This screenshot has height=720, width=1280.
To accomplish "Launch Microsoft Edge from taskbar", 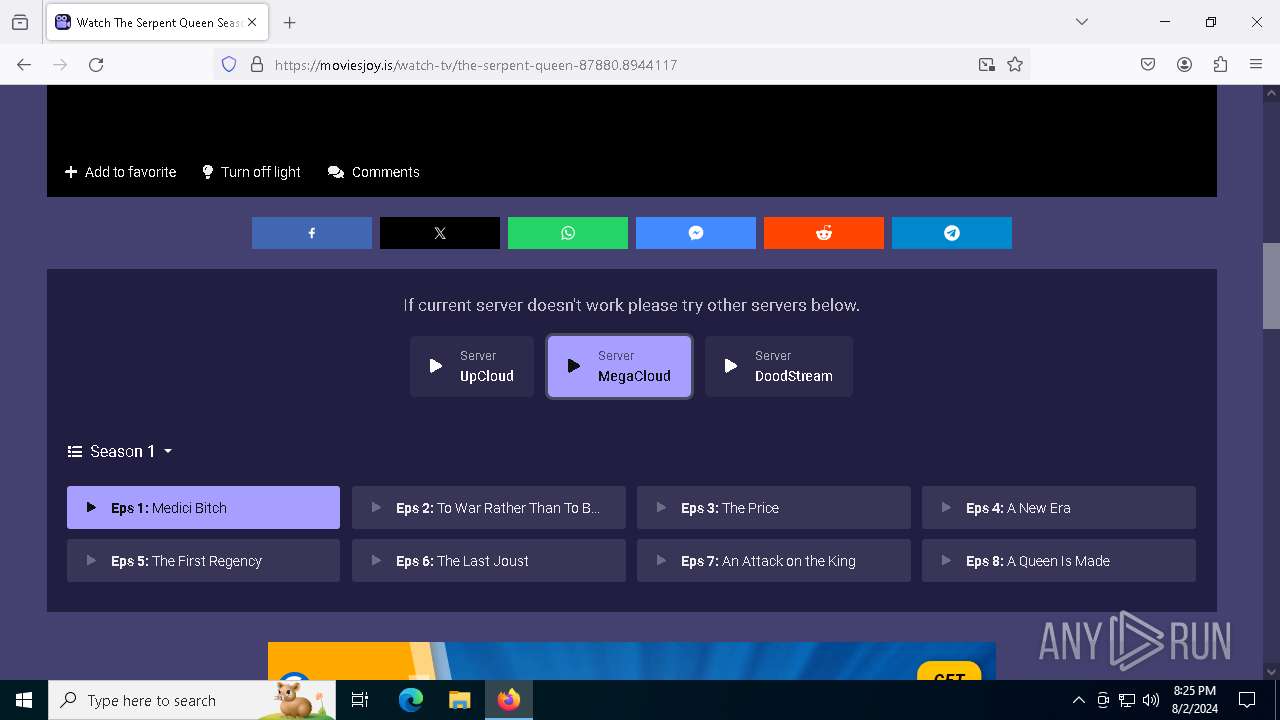I will pos(411,700).
